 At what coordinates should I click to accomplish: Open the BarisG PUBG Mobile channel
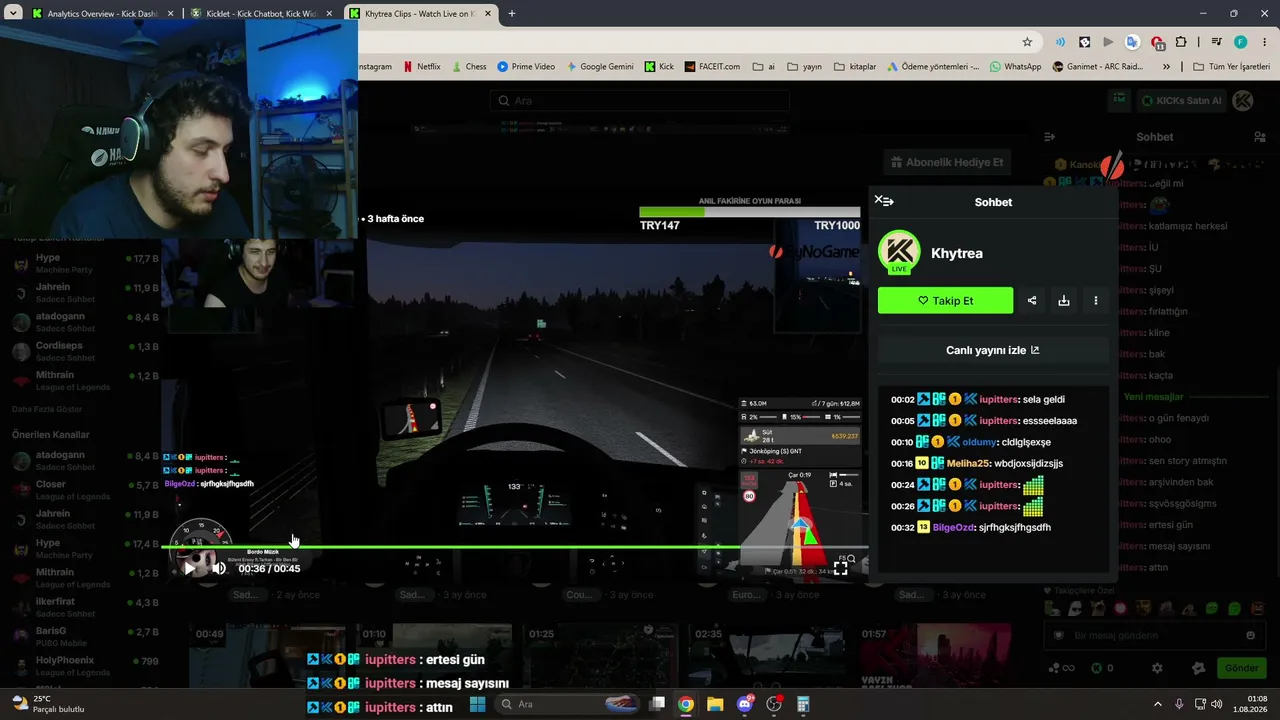pos(85,637)
